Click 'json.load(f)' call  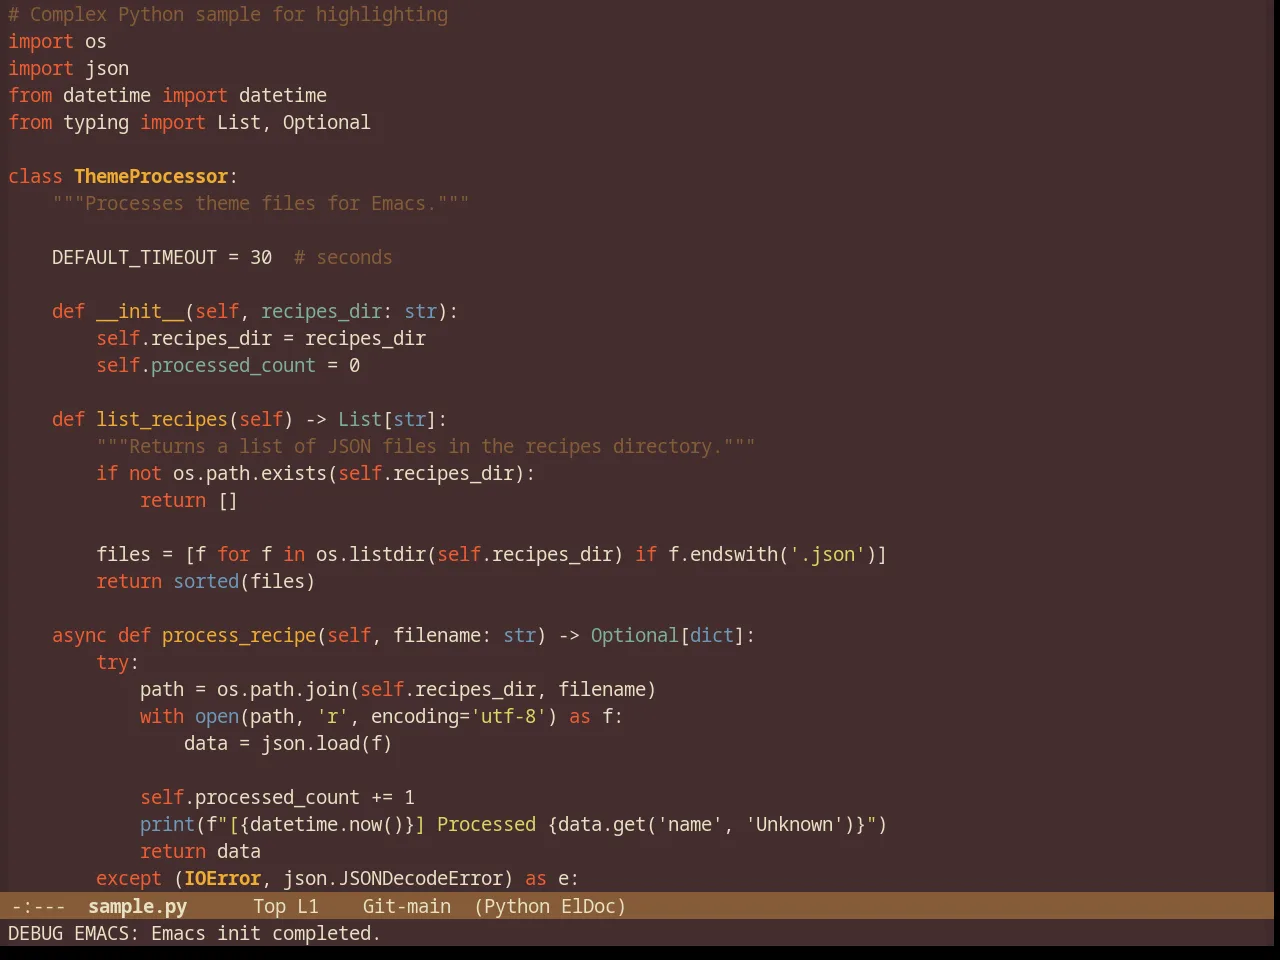327,744
